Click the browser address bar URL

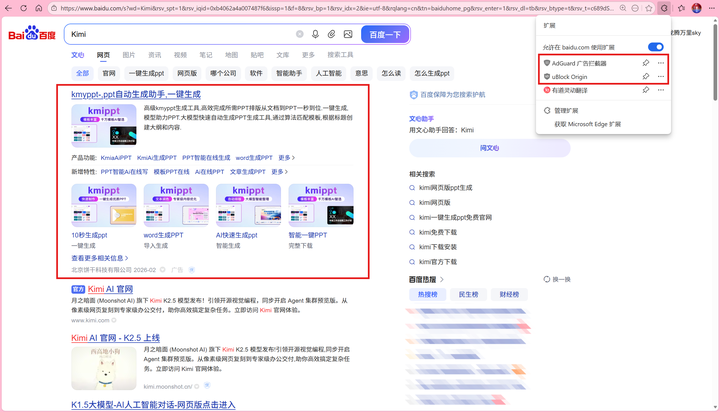point(337,8)
